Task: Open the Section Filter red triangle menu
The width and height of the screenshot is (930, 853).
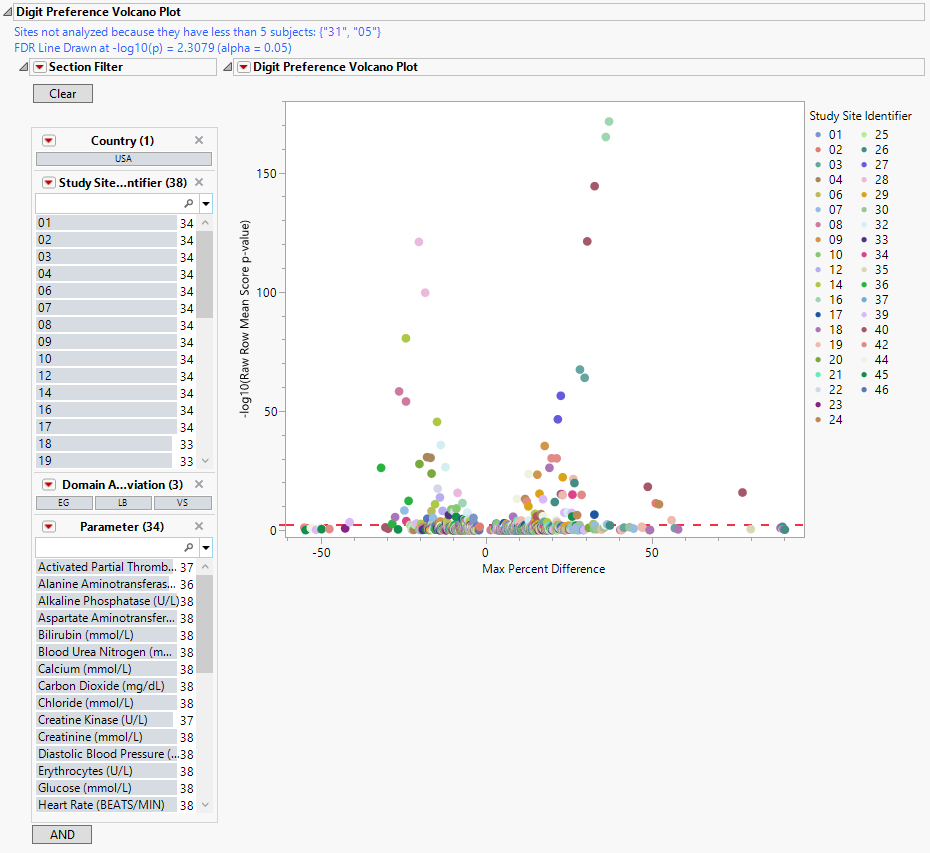Action: [x=40, y=67]
